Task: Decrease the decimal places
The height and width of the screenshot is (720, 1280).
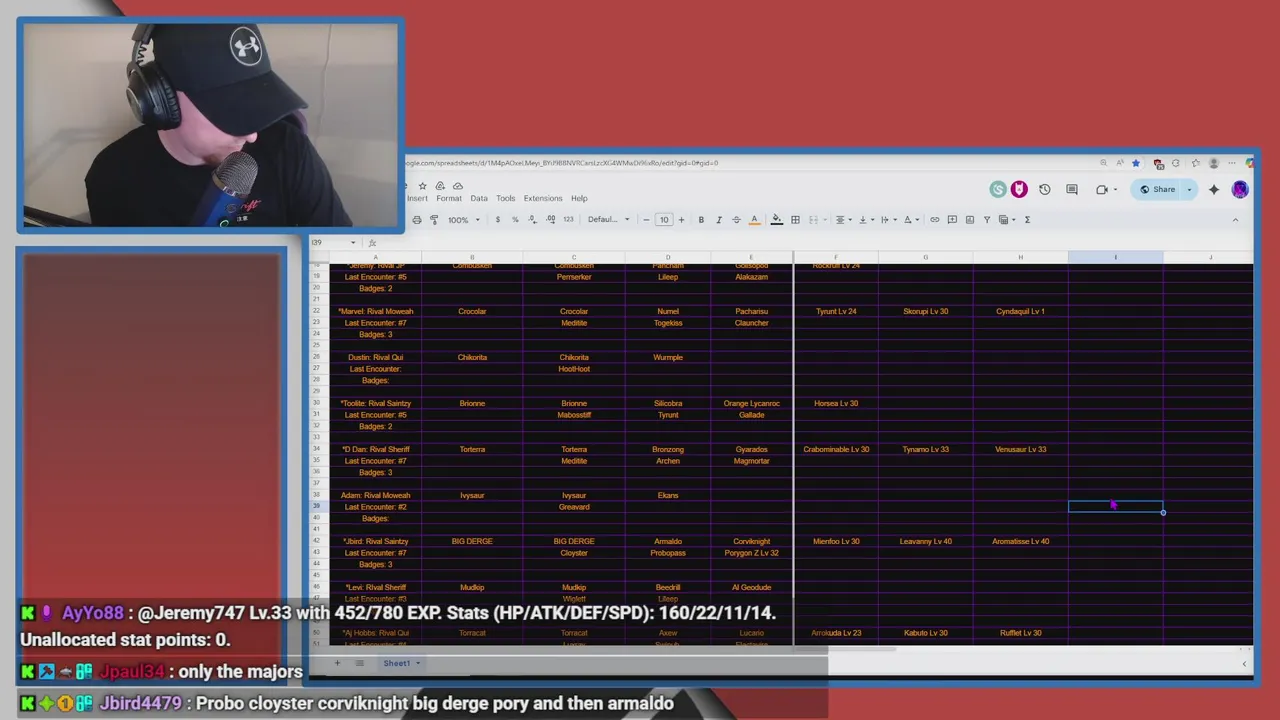Action: [x=533, y=220]
